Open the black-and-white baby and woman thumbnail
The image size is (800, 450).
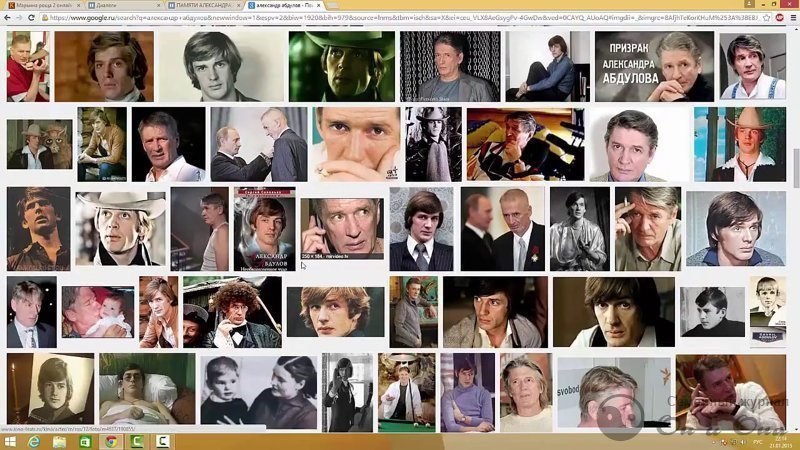point(258,392)
